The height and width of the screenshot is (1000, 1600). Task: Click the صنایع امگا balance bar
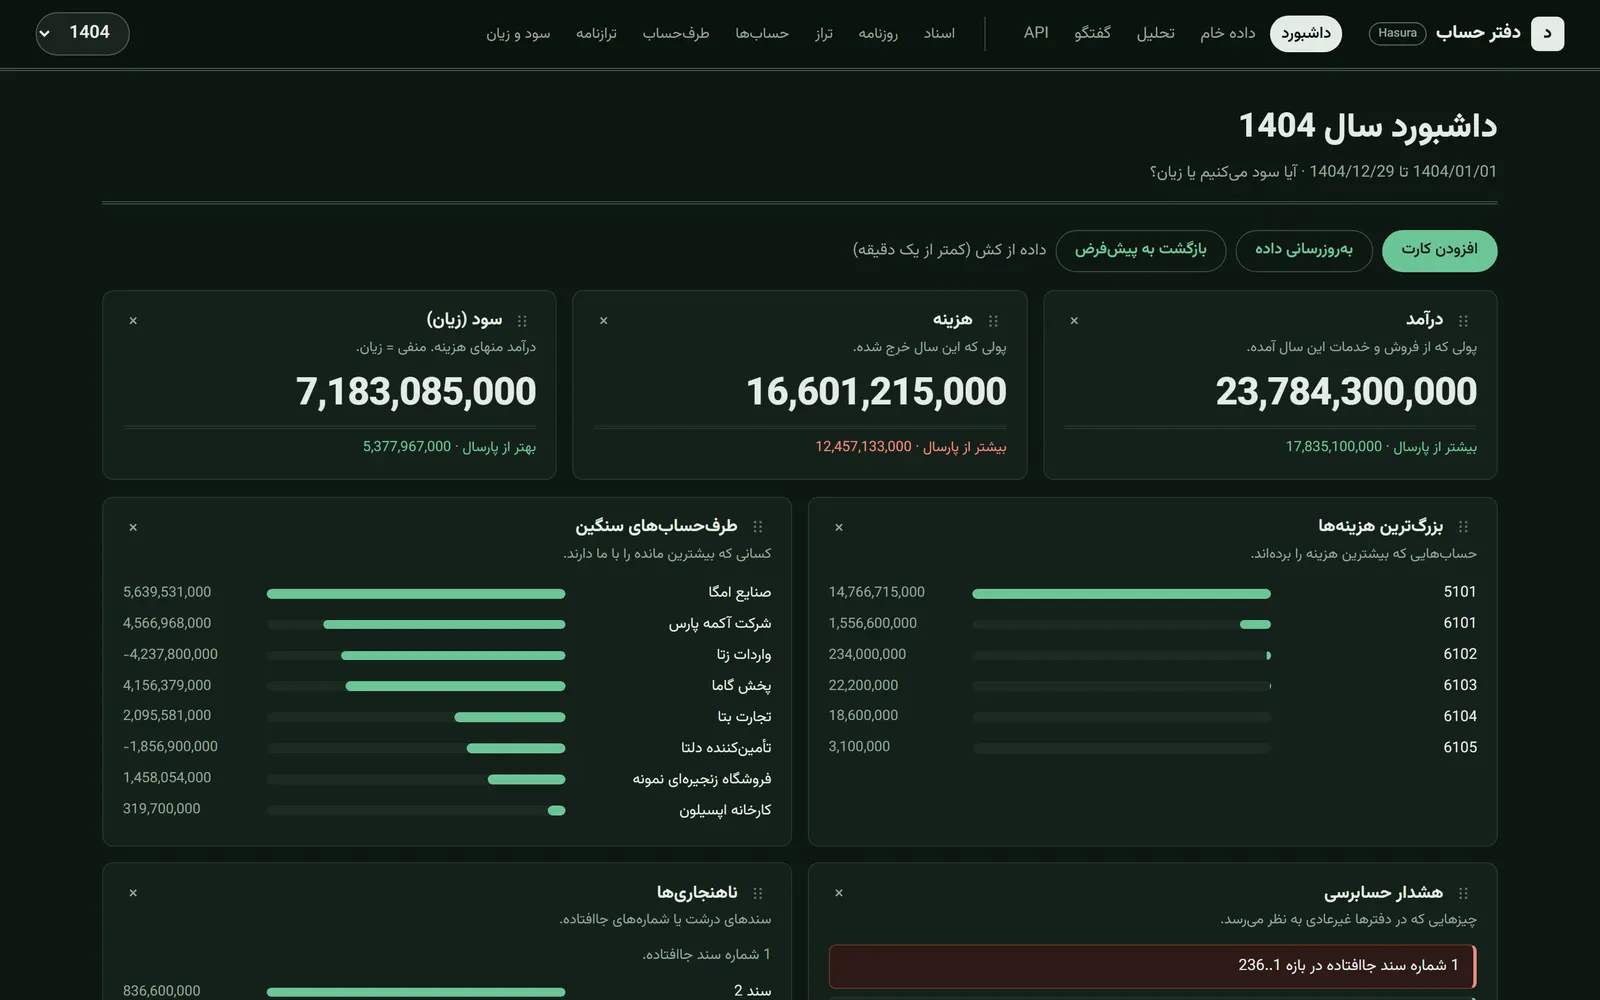coord(416,593)
